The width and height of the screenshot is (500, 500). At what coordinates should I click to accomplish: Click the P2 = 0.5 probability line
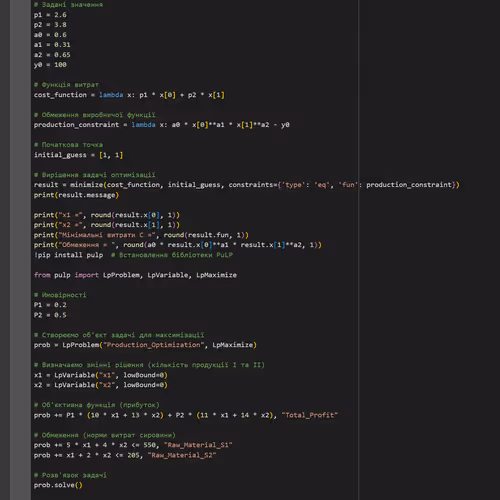click(50, 315)
